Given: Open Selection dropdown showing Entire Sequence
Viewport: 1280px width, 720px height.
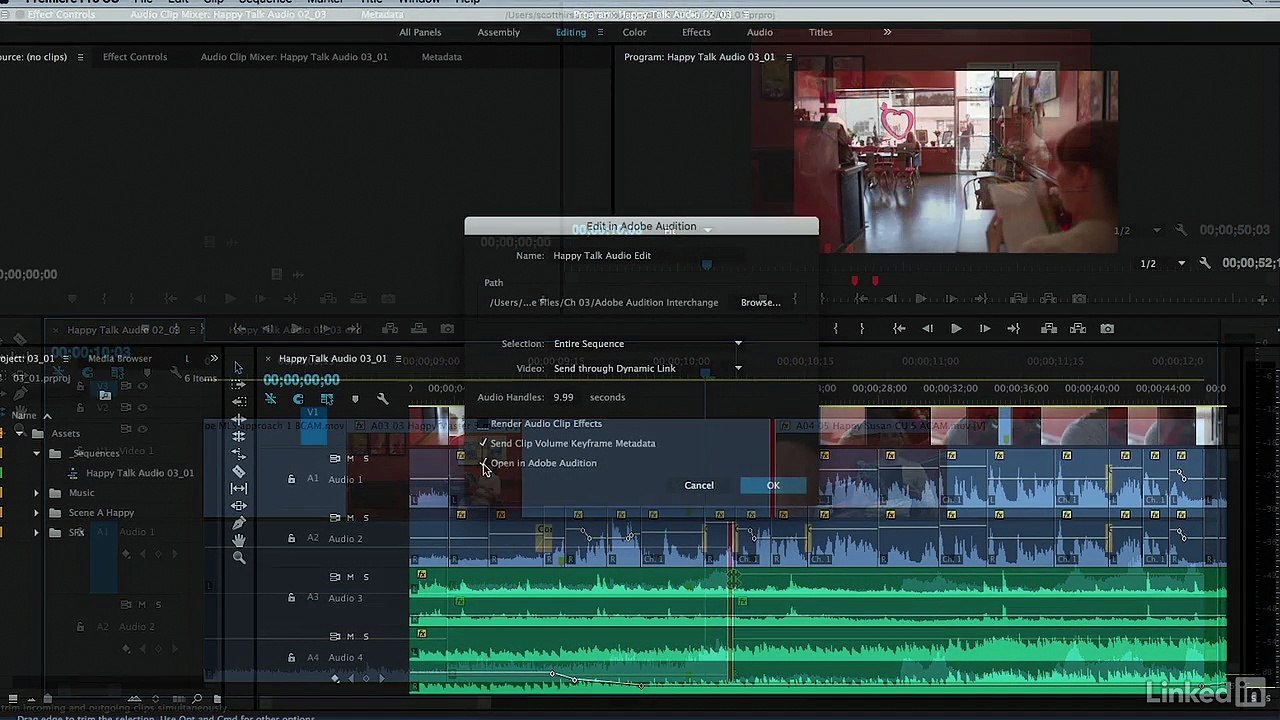Looking at the screenshot, I should pyautogui.click(x=648, y=344).
